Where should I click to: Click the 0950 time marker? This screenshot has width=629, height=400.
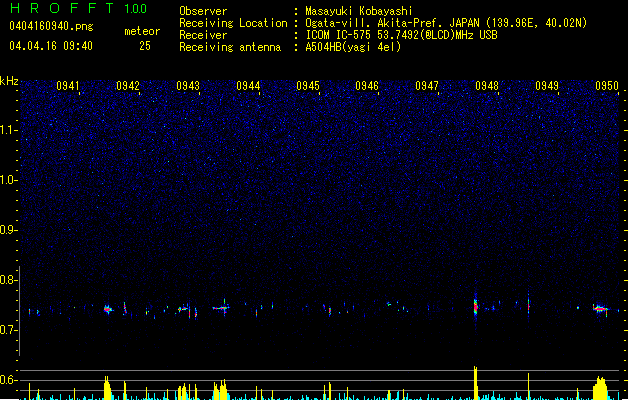pyautogui.click(x=607, y=86)
